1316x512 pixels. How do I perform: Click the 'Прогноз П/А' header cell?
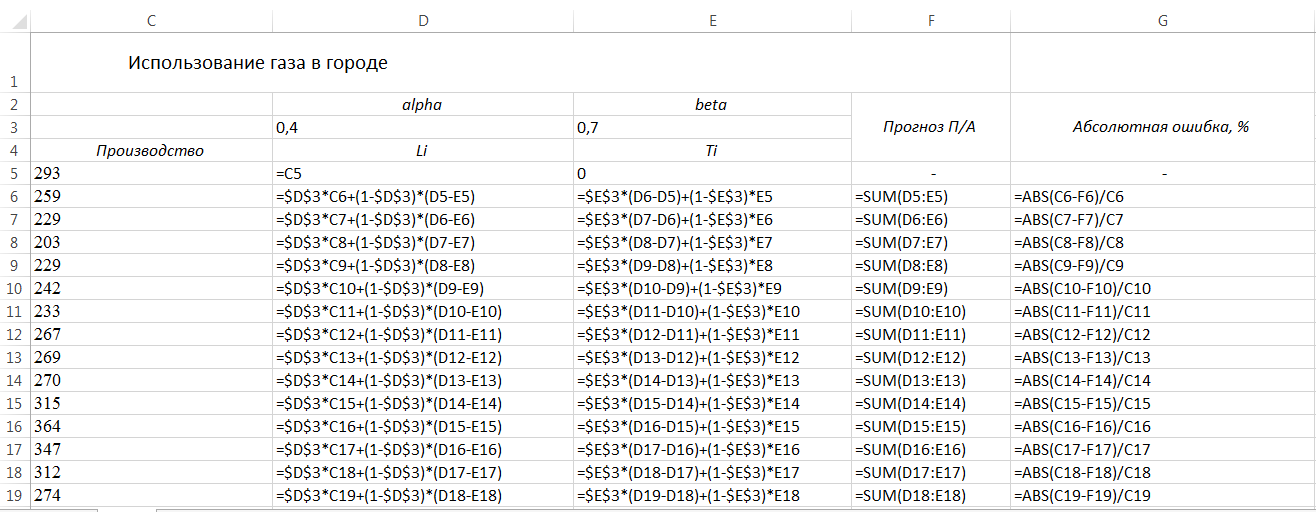[x=931, y=127]
